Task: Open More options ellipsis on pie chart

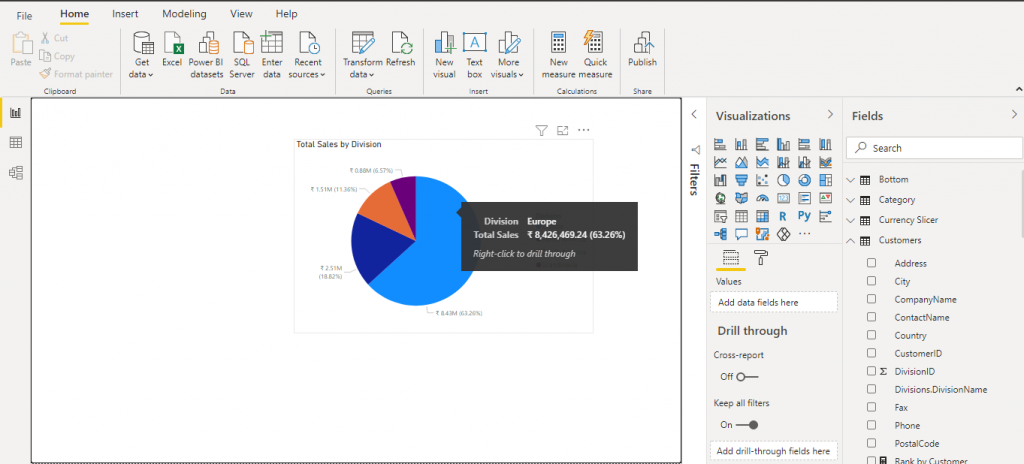Action: [584, 131]
